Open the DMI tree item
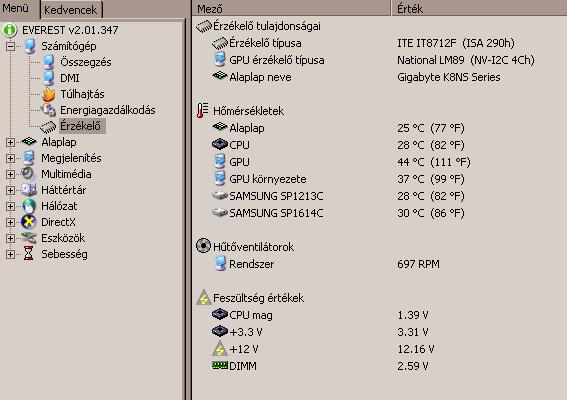Screen dimensions: 567x400 coord(69,78)
